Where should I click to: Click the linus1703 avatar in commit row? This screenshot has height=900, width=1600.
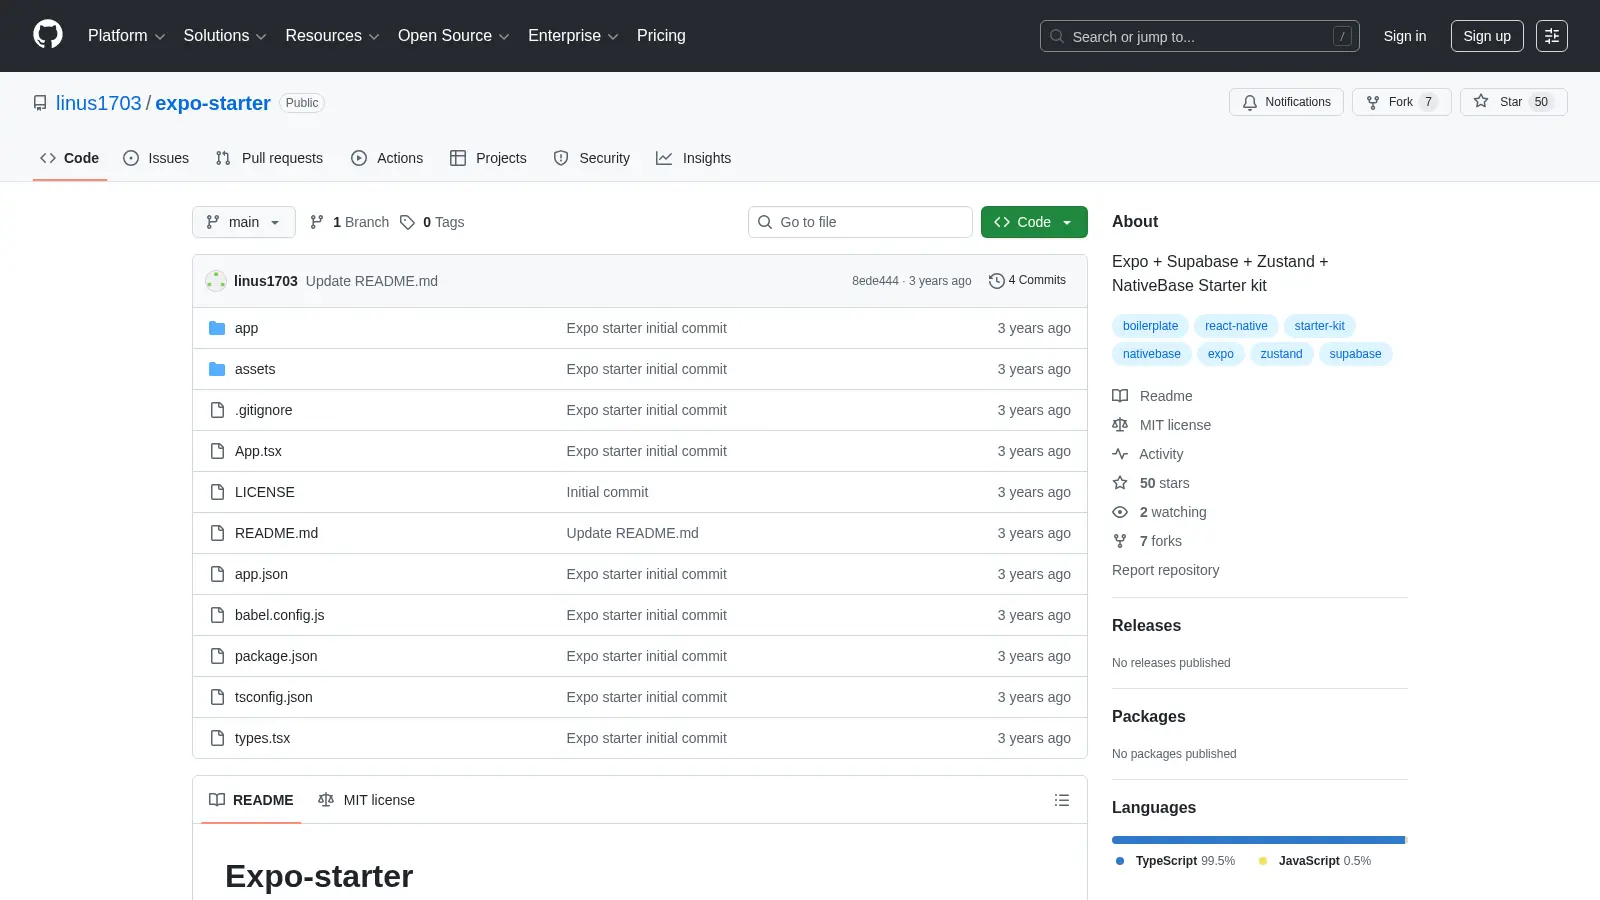pyautogui.click(x=216, y=281)
